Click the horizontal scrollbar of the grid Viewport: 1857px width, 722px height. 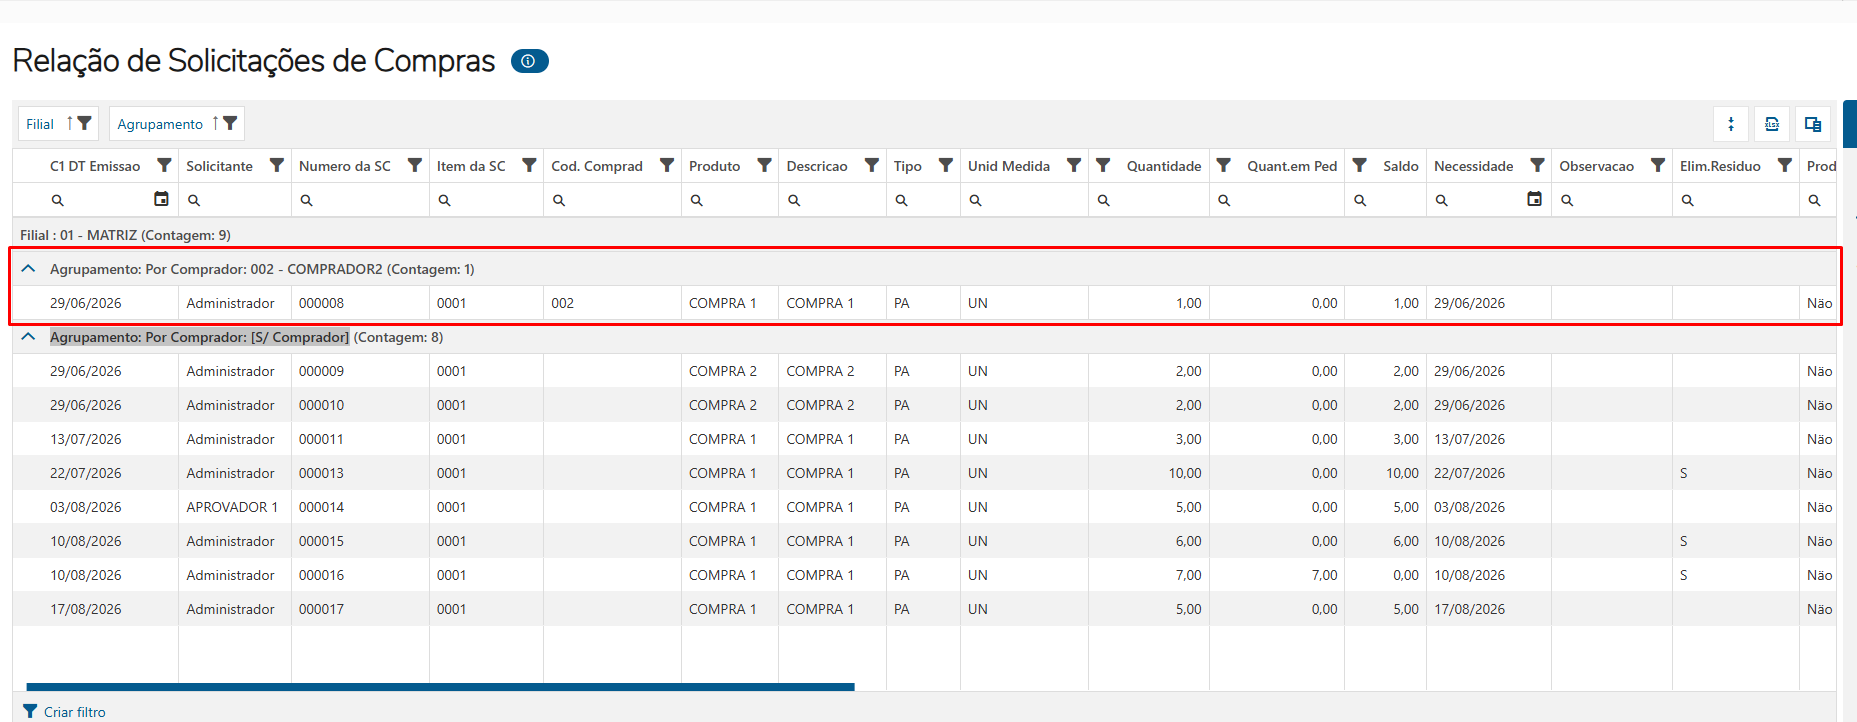(x=440, y=687)
